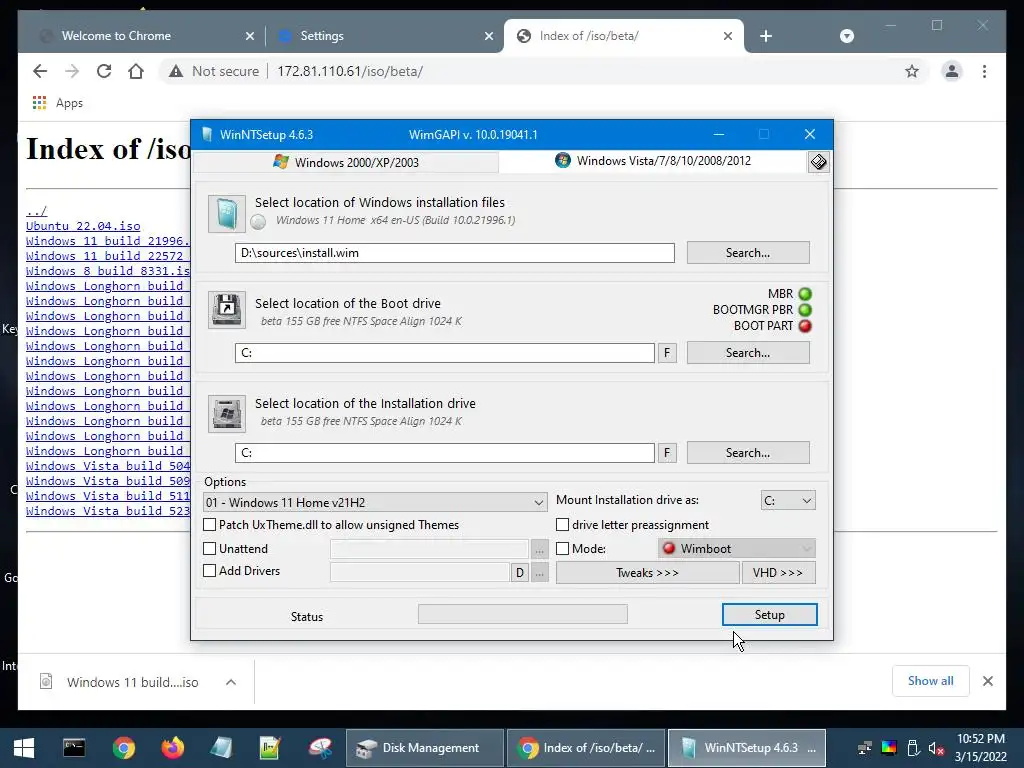
Task: Open a new Chrome tab
Action: pyautogui.click(x=766, y=36)
